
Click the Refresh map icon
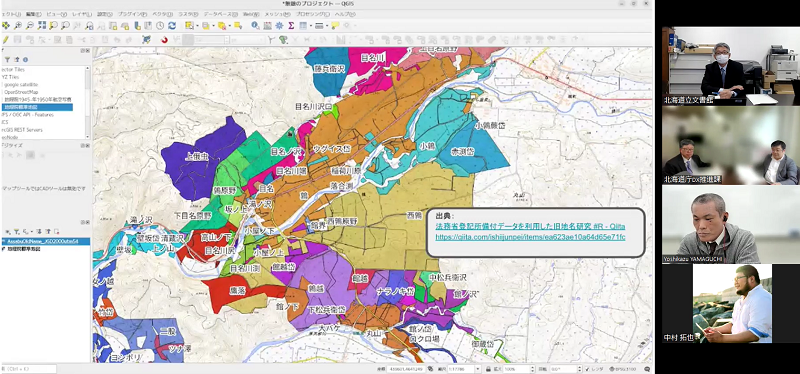pyautogui.click(x=172, y=26)
